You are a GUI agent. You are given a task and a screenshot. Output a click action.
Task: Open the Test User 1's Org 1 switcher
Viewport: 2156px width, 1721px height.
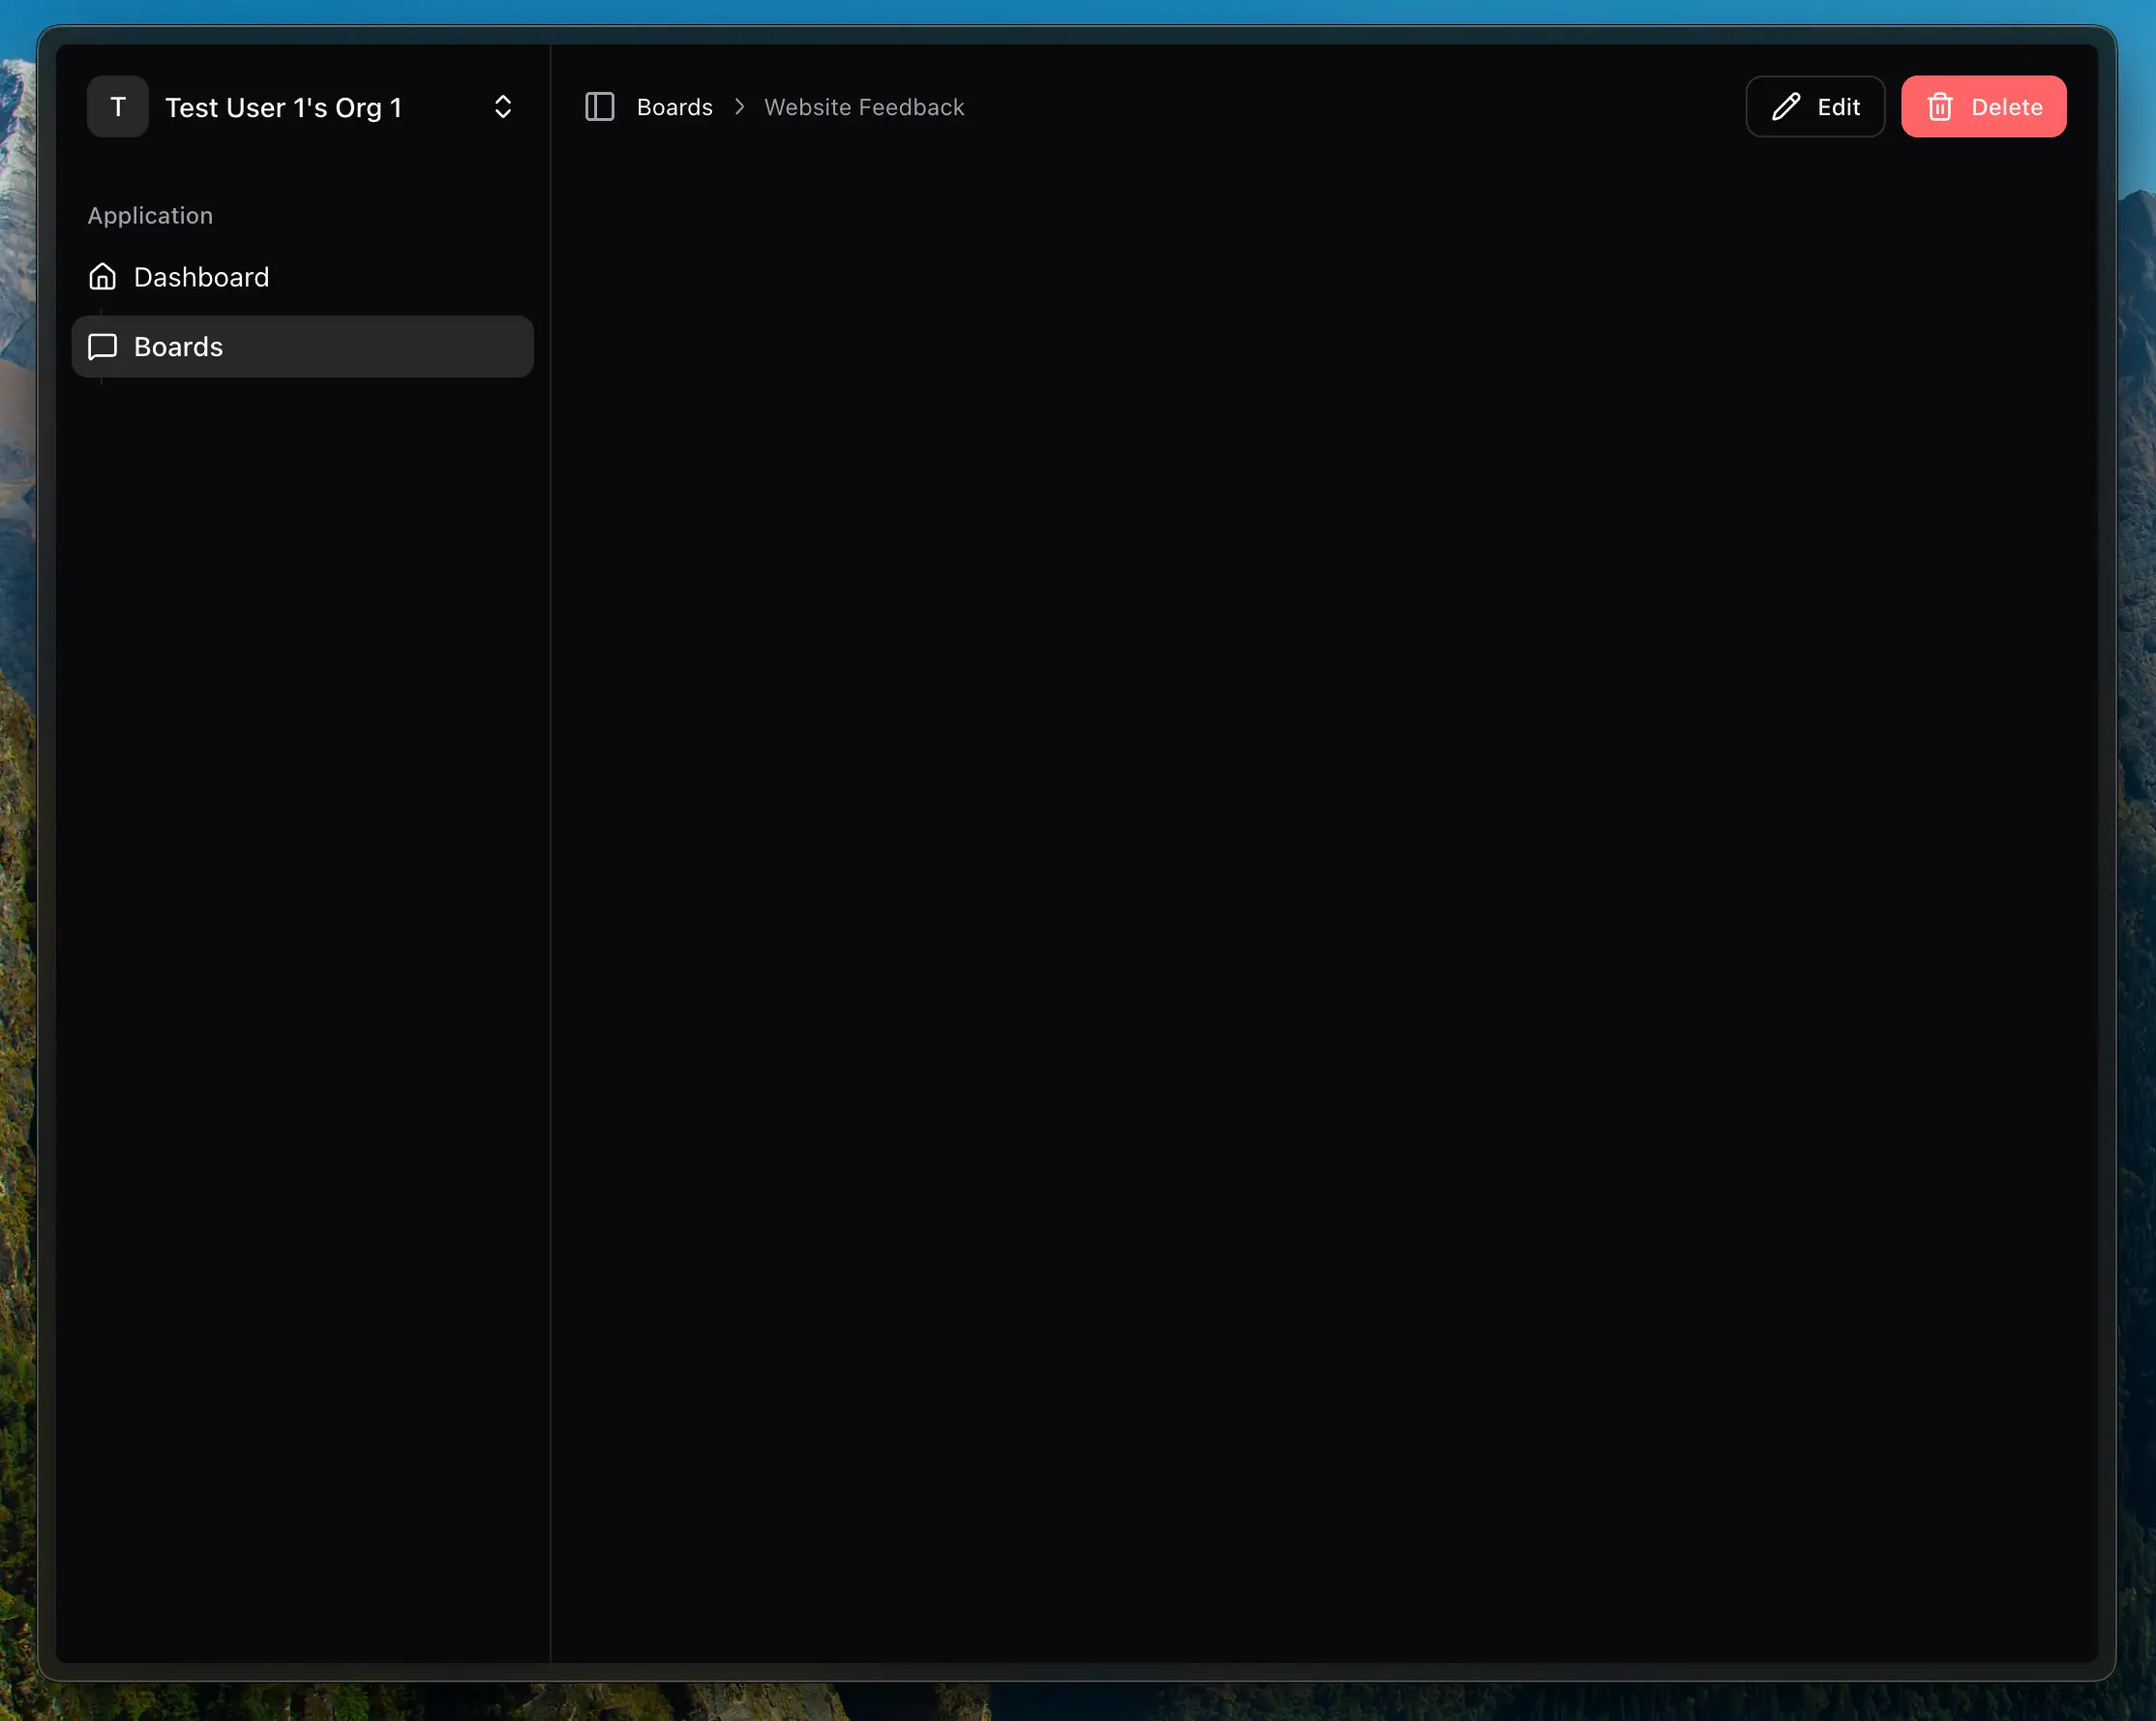point(284,107)
